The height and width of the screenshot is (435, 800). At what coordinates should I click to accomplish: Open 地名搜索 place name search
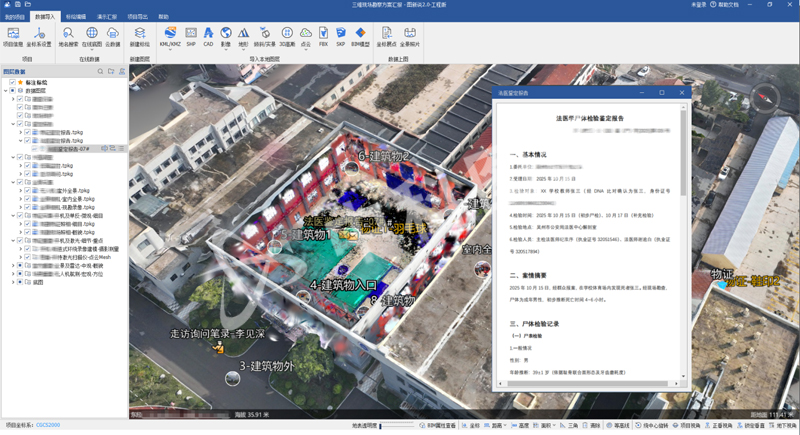pos(68,37)
